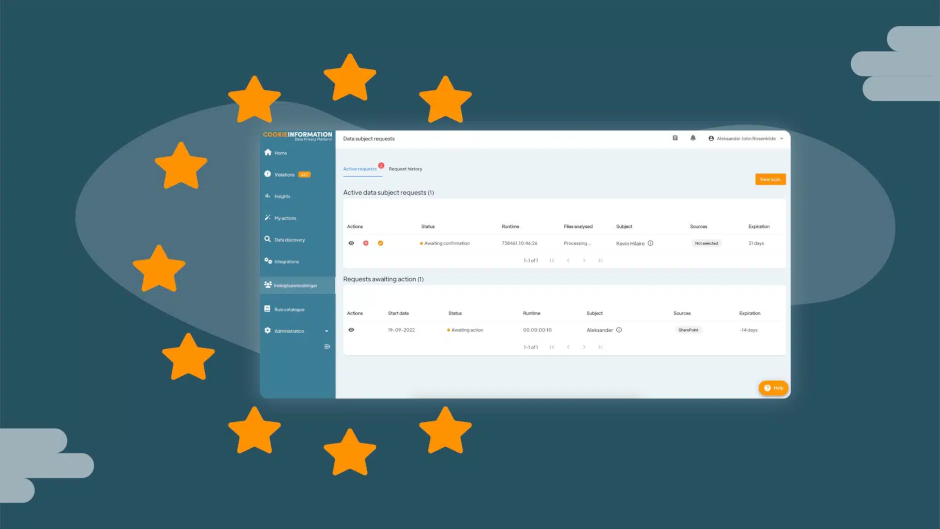The height and width of the screenshot is (529, 940).
Task: Open the Help button
Action: (773, 388)
